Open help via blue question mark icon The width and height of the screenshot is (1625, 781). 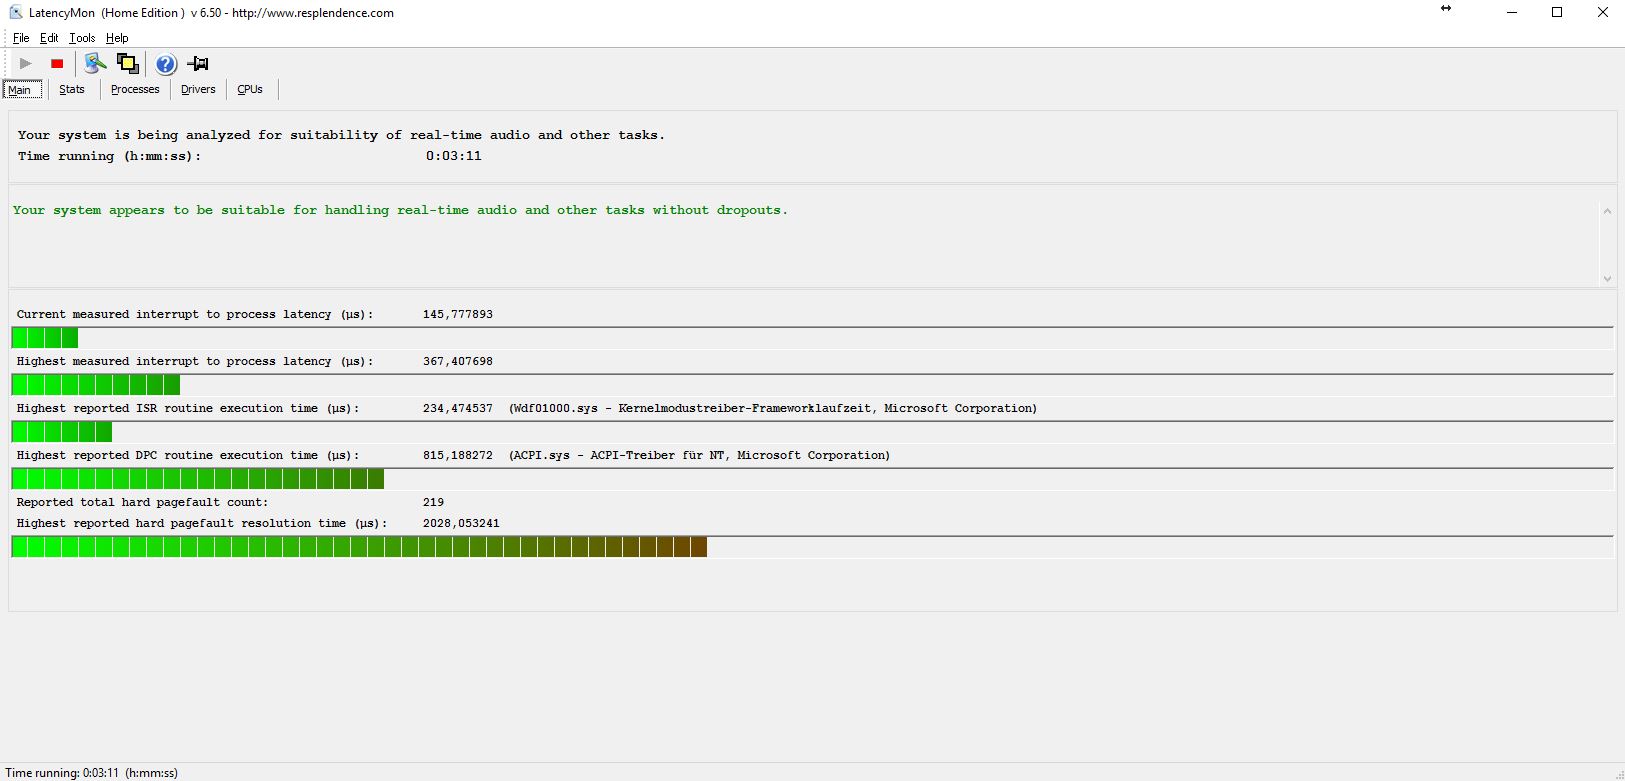166,64
